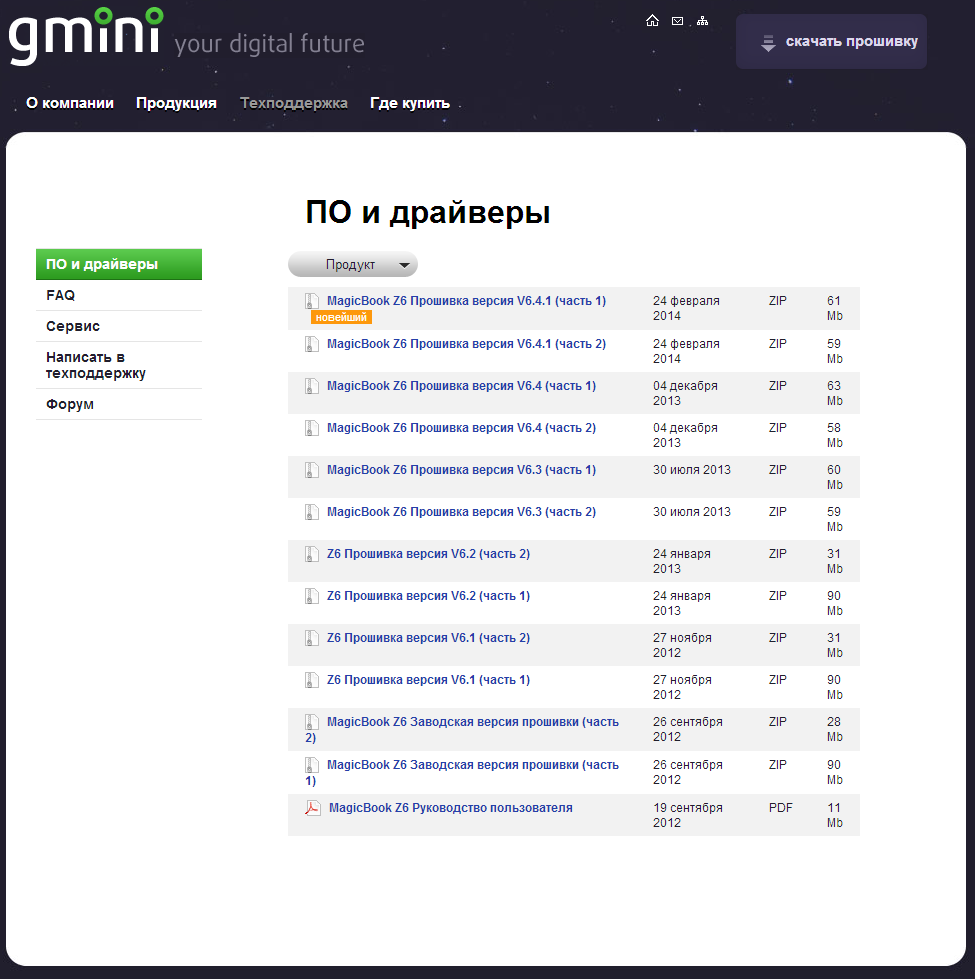Download MagicBook Z6 Прошивка V6.4 (часть 2)
975x979 pixels.
tap(461, 428)
